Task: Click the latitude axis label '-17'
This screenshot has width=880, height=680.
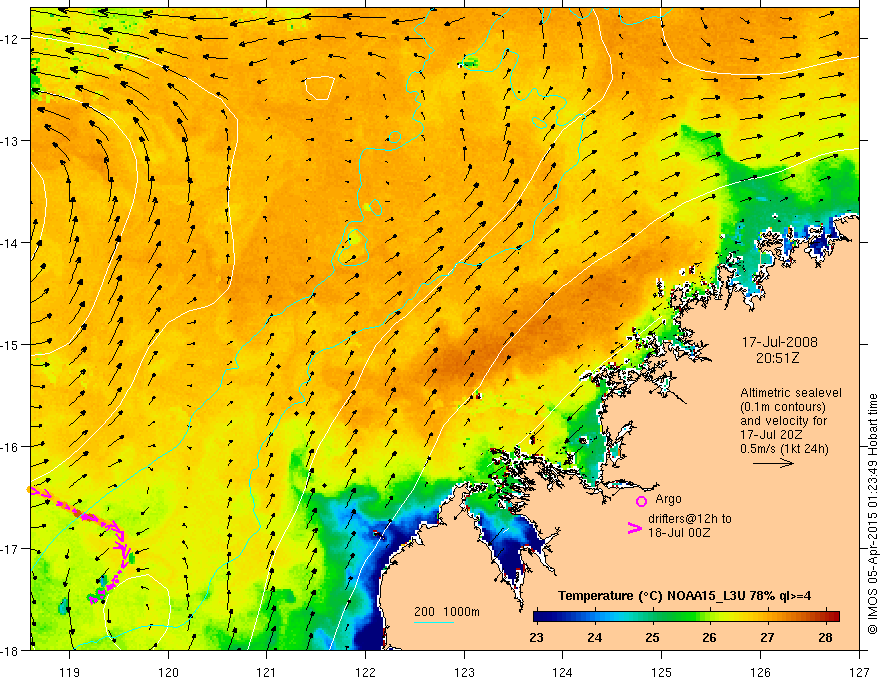Action: click(11, 549)
